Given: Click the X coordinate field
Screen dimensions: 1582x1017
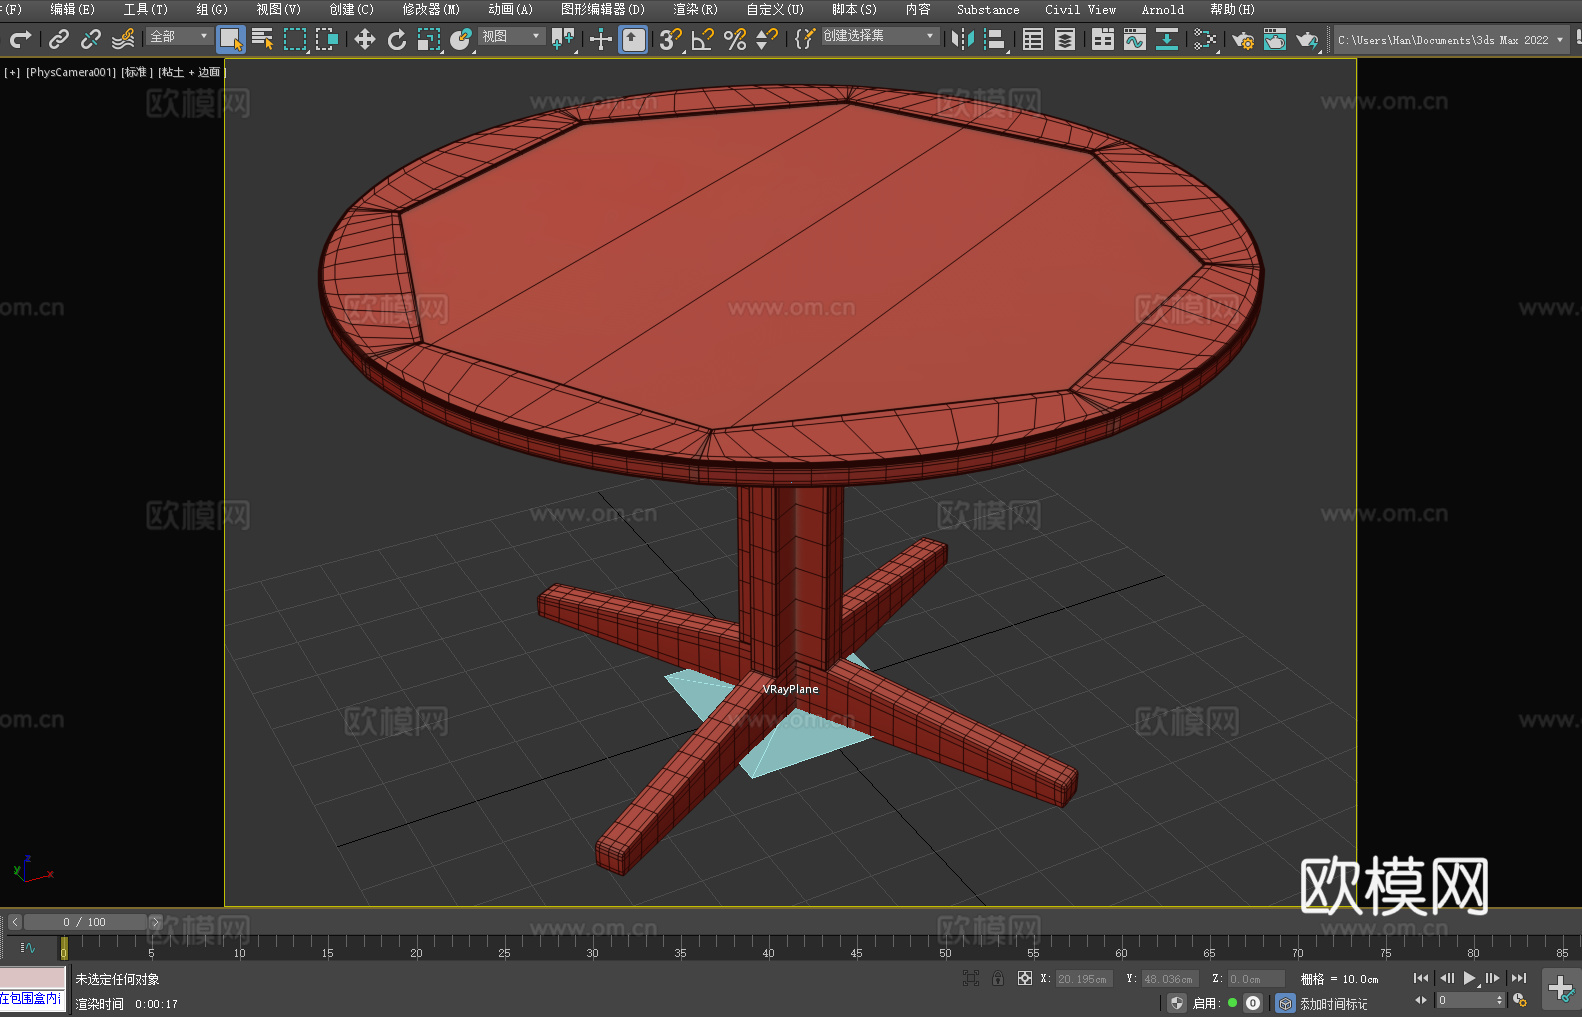Looking at the screenshot, I should (1084, 979).
